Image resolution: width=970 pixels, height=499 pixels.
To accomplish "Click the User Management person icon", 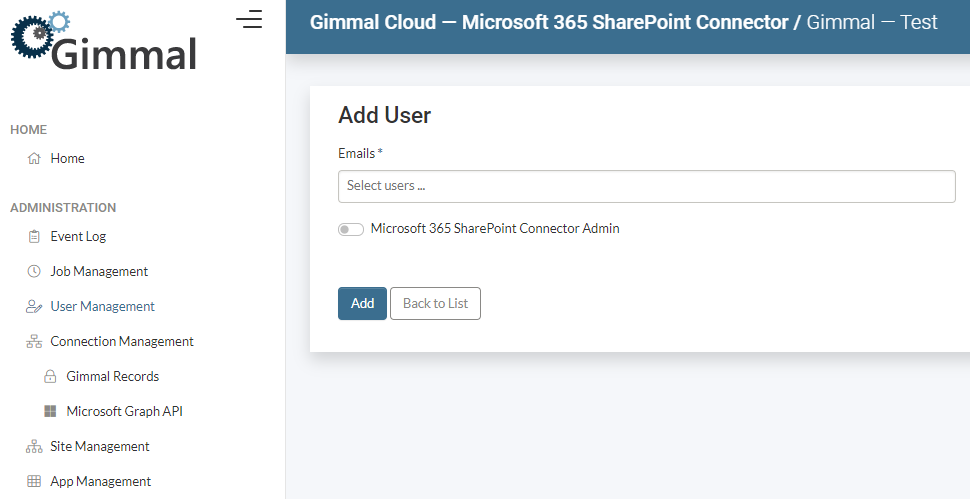I will (34, 307).
